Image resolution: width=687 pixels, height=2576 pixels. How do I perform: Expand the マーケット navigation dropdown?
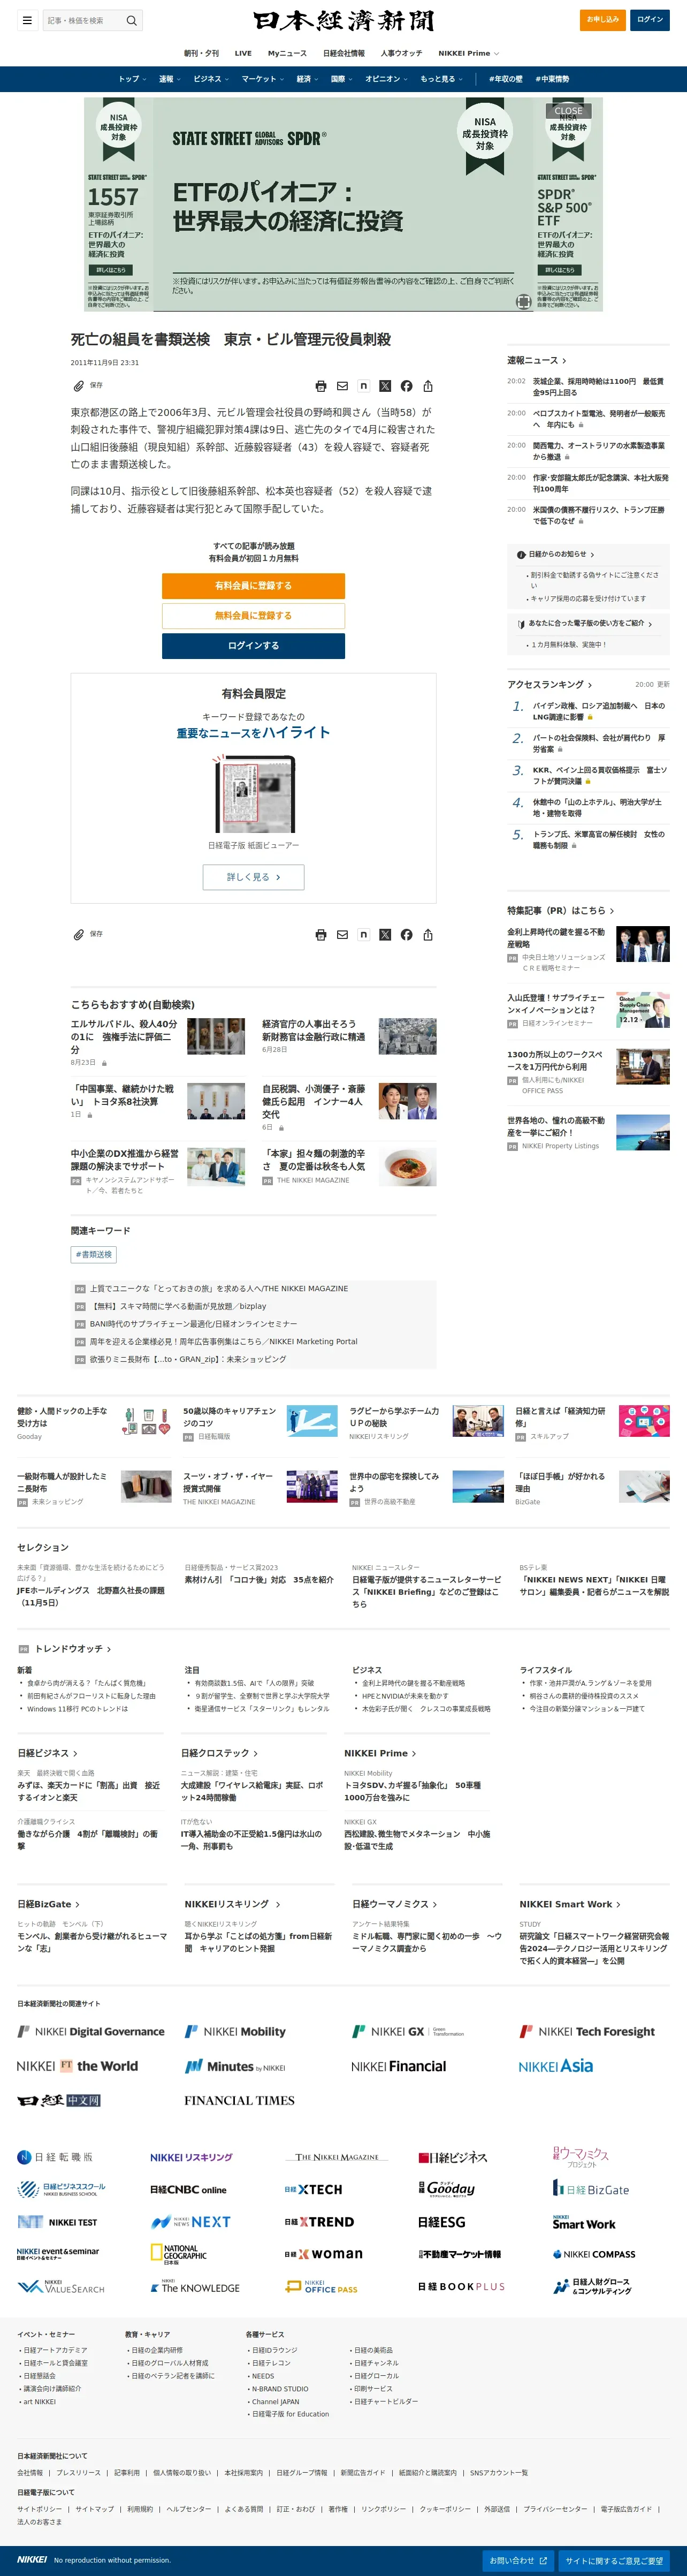[263, 79]
